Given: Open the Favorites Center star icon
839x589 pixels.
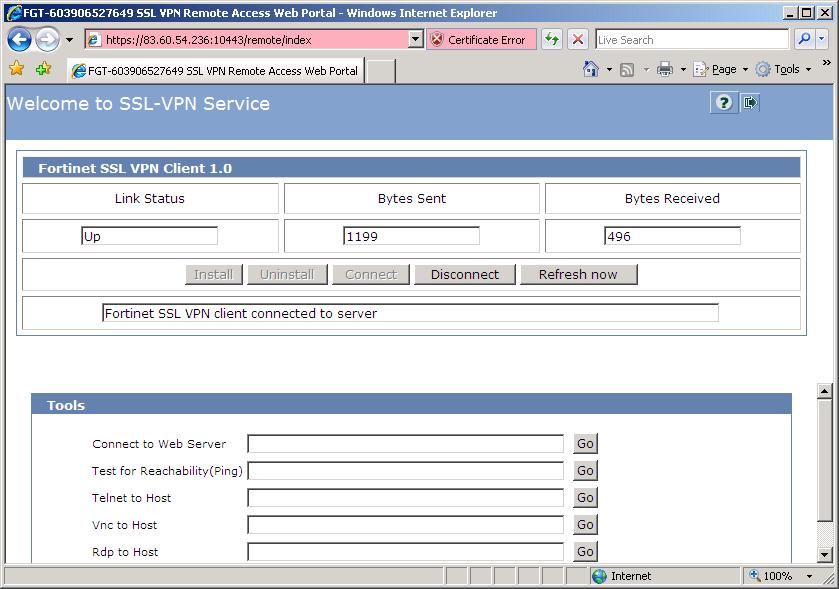Looking at the screenshot, I should coord(16,69).
